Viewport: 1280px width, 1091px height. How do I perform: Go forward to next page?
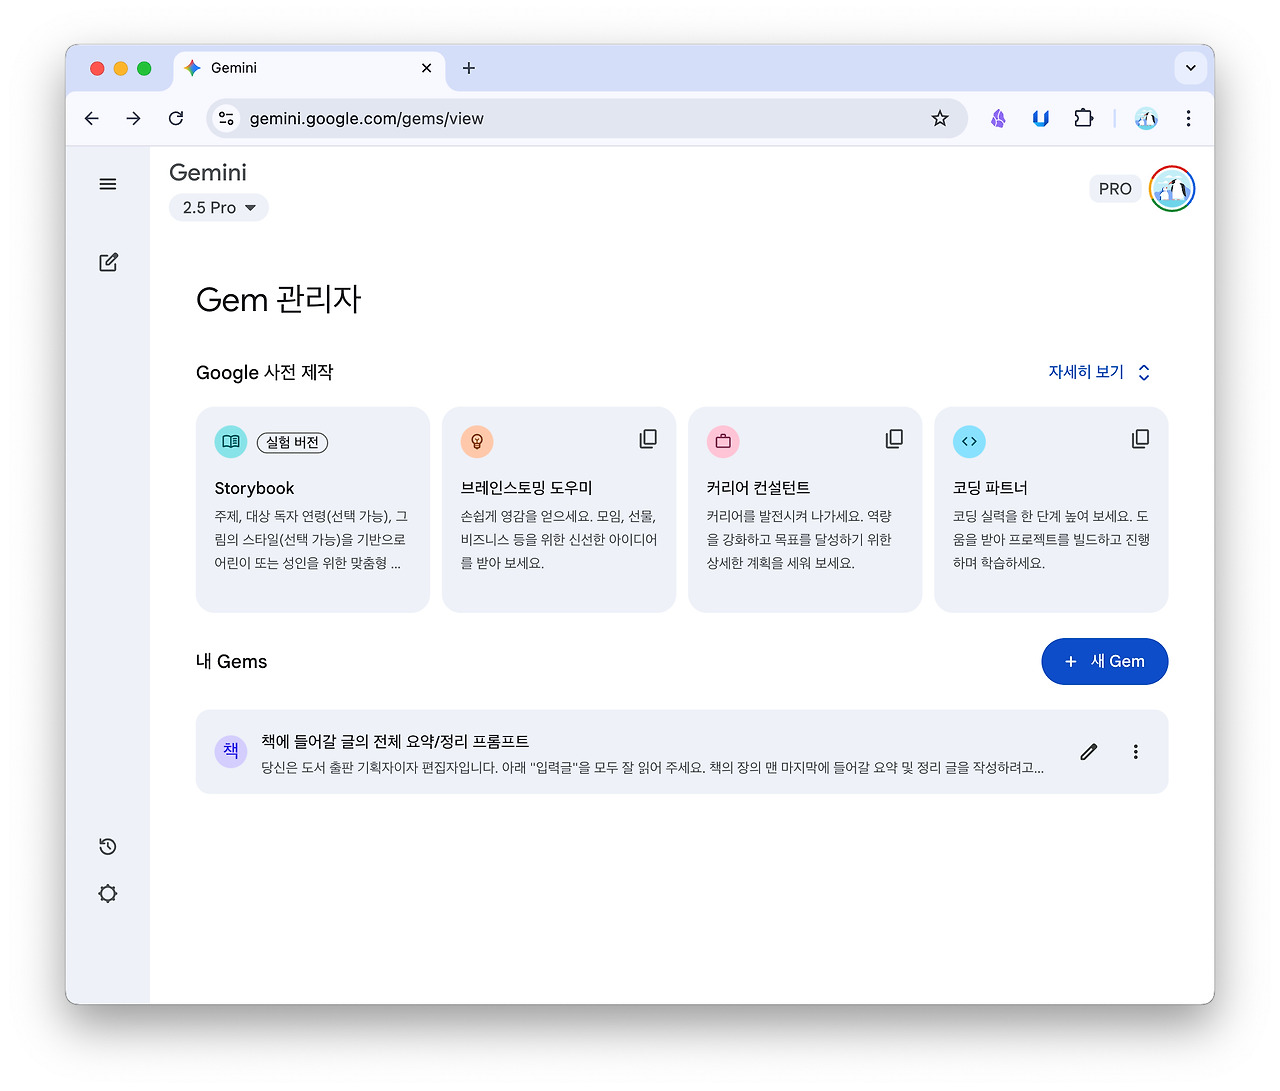click(134, 119)
